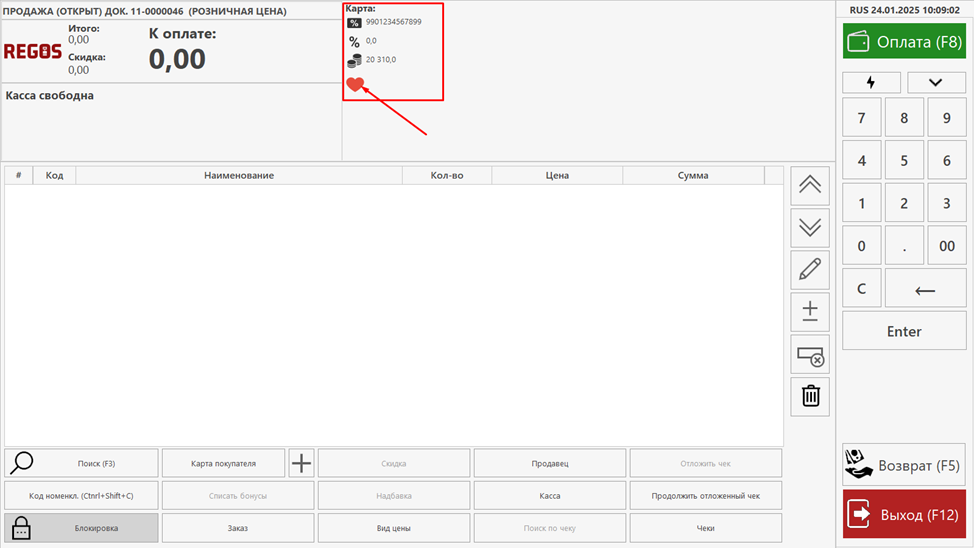Click the plus-minus quantity icon
Screen dimensions: 974x548
pos(810,312)
